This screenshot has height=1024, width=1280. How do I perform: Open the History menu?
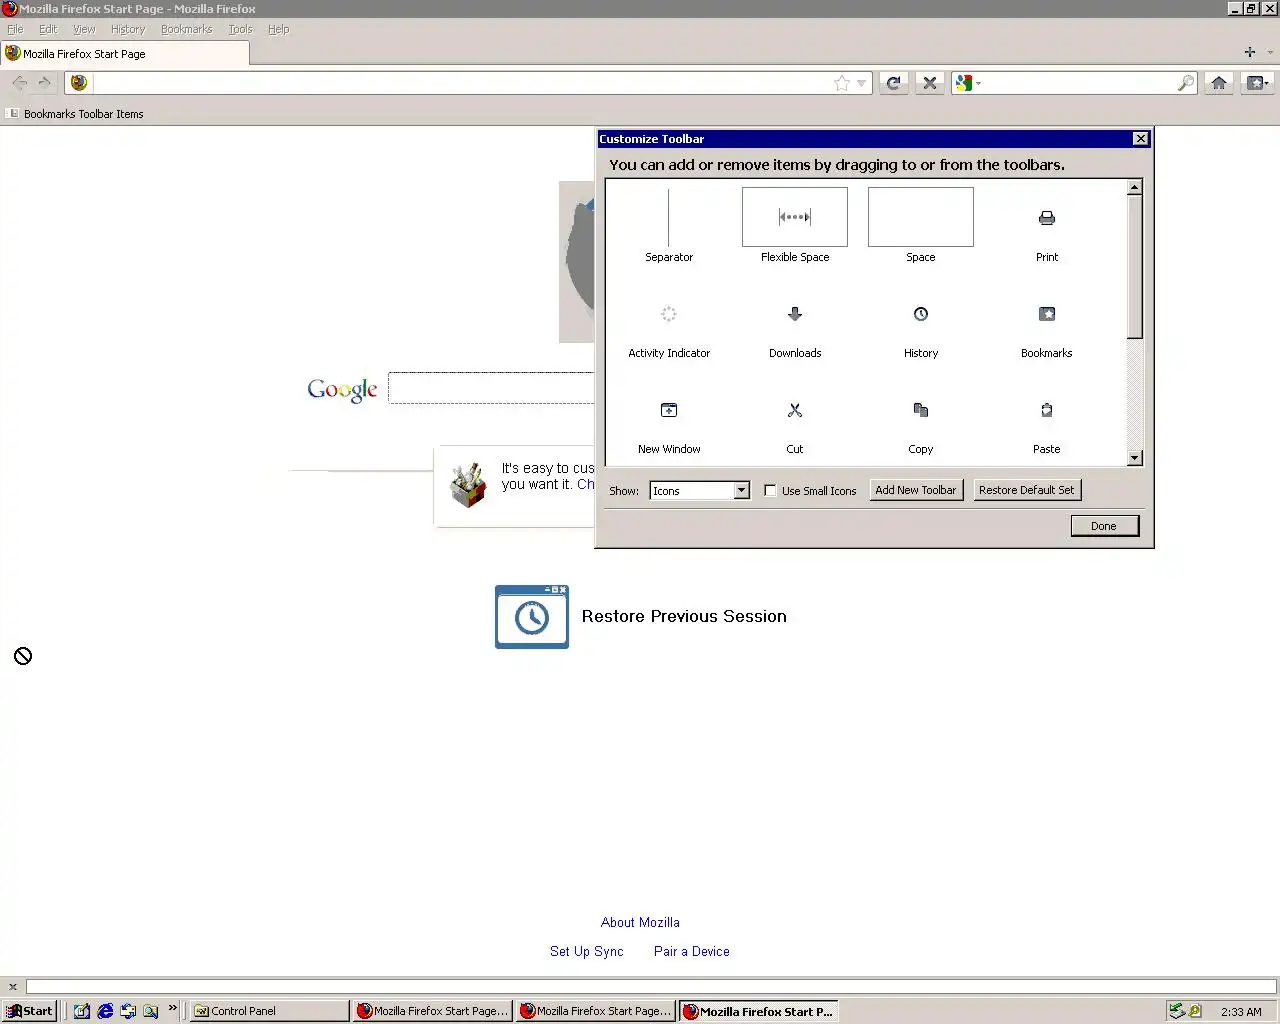[128, 29]
